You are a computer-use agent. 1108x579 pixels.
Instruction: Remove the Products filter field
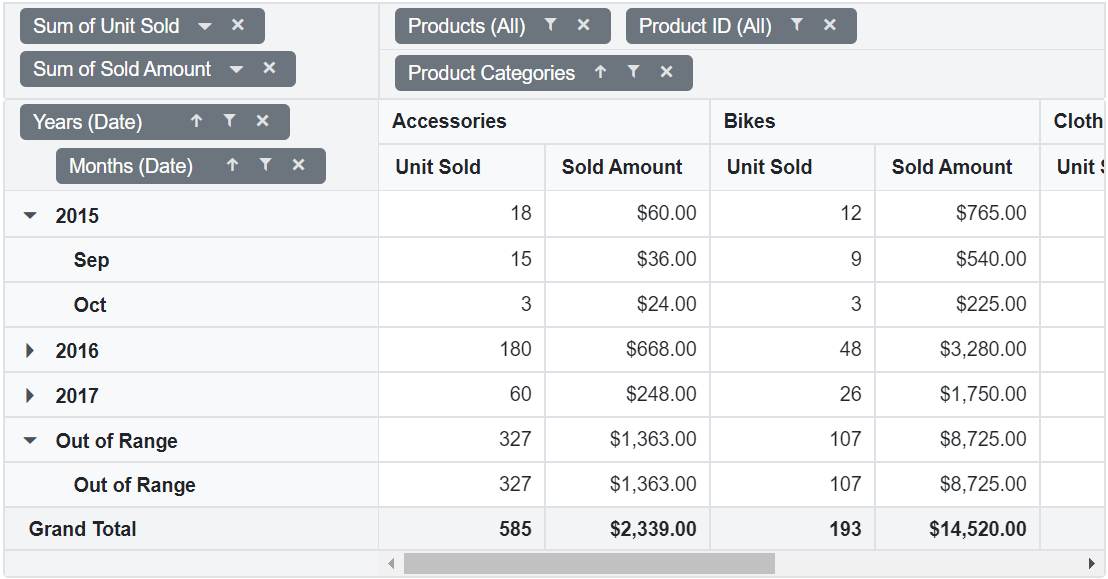(583, 26)
